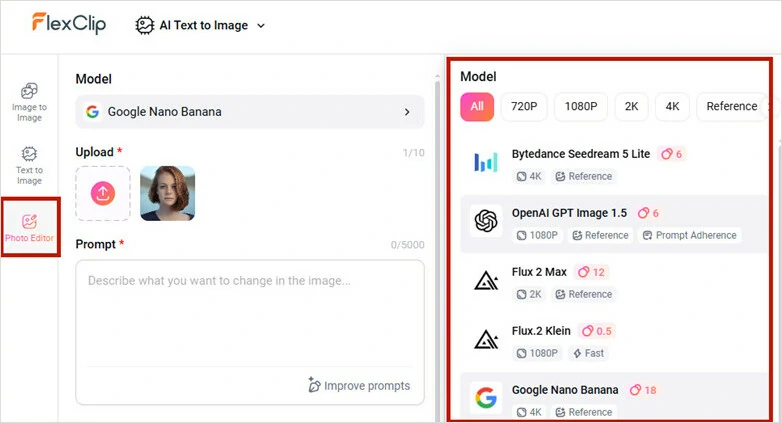Click credit cost 0.5 beside Flux.2 Klein
This screenshot has width=782, height=423.
tap(596, 331)
